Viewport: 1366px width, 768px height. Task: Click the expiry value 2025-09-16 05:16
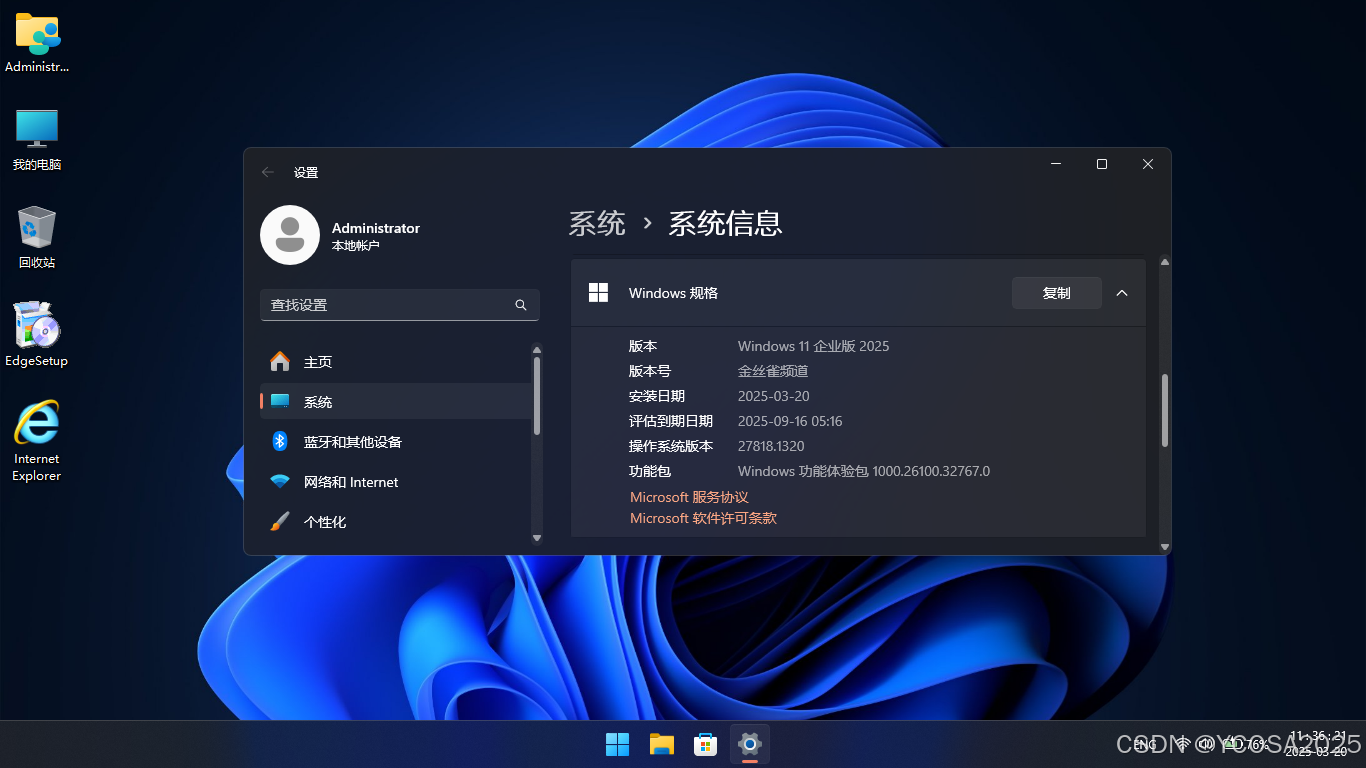click(790, 421)
